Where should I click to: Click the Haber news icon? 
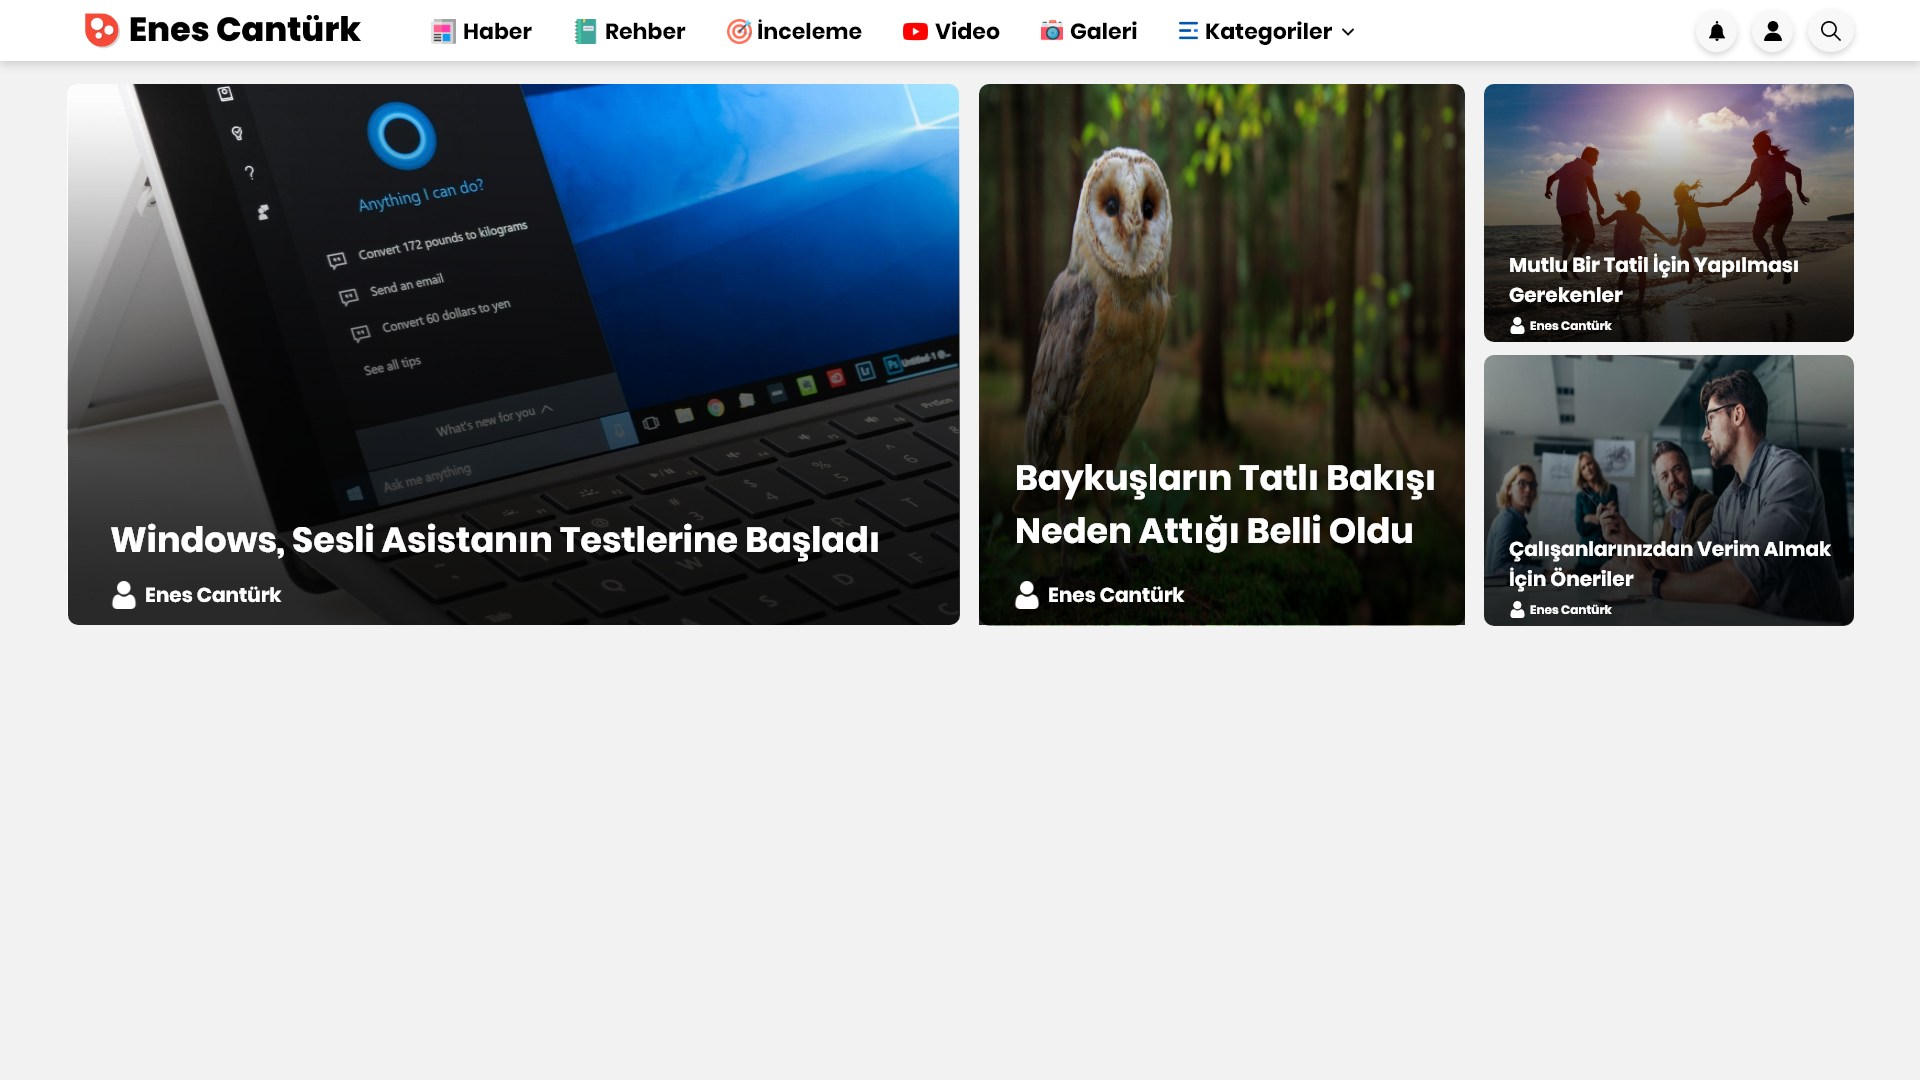coord(443,31)
